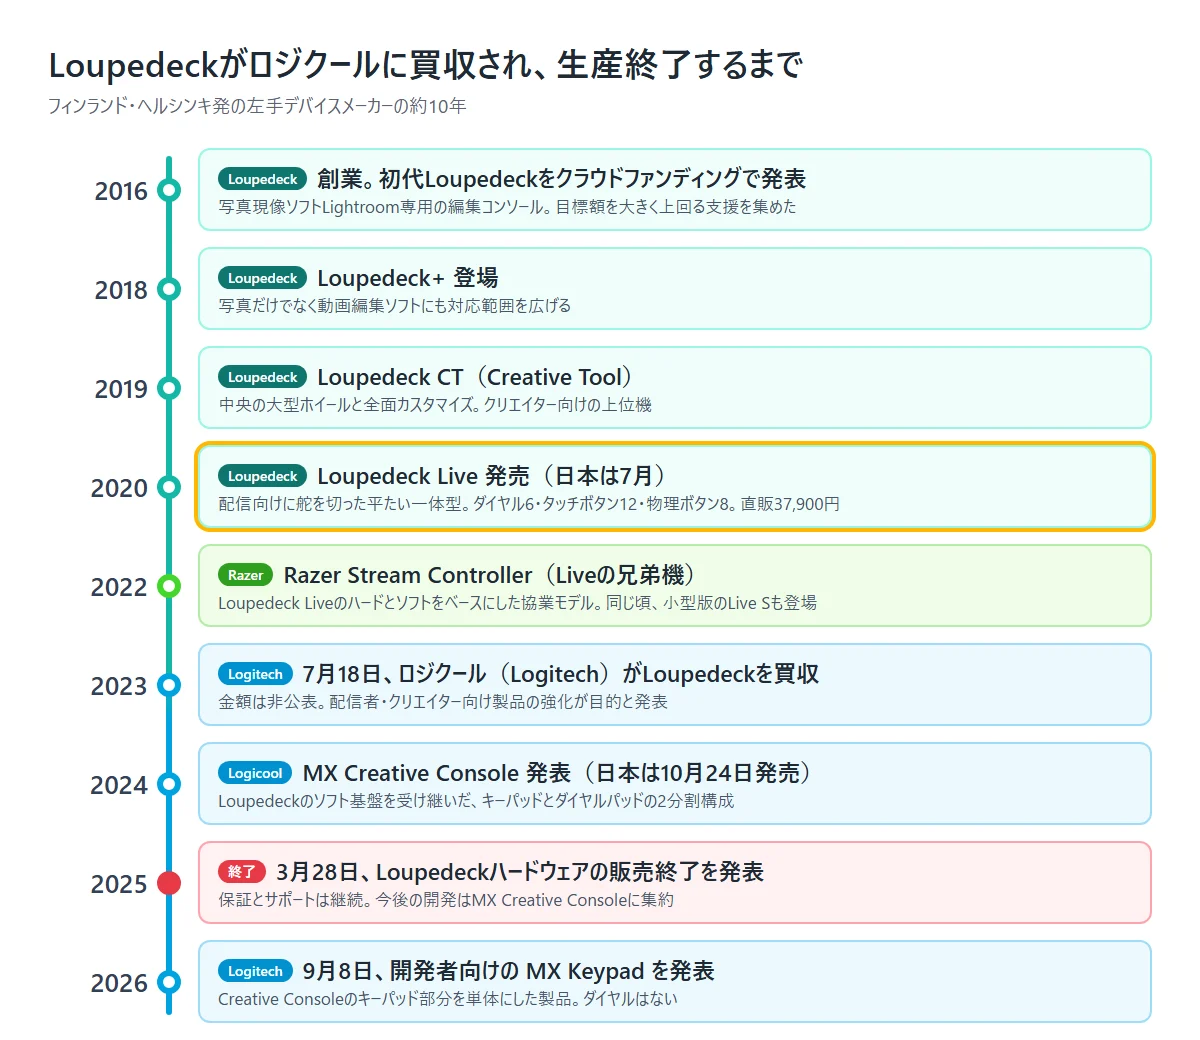This screenshot has width=1200, height=1040.
Task: Click the year label 2016
Action: tap(121, 191)
